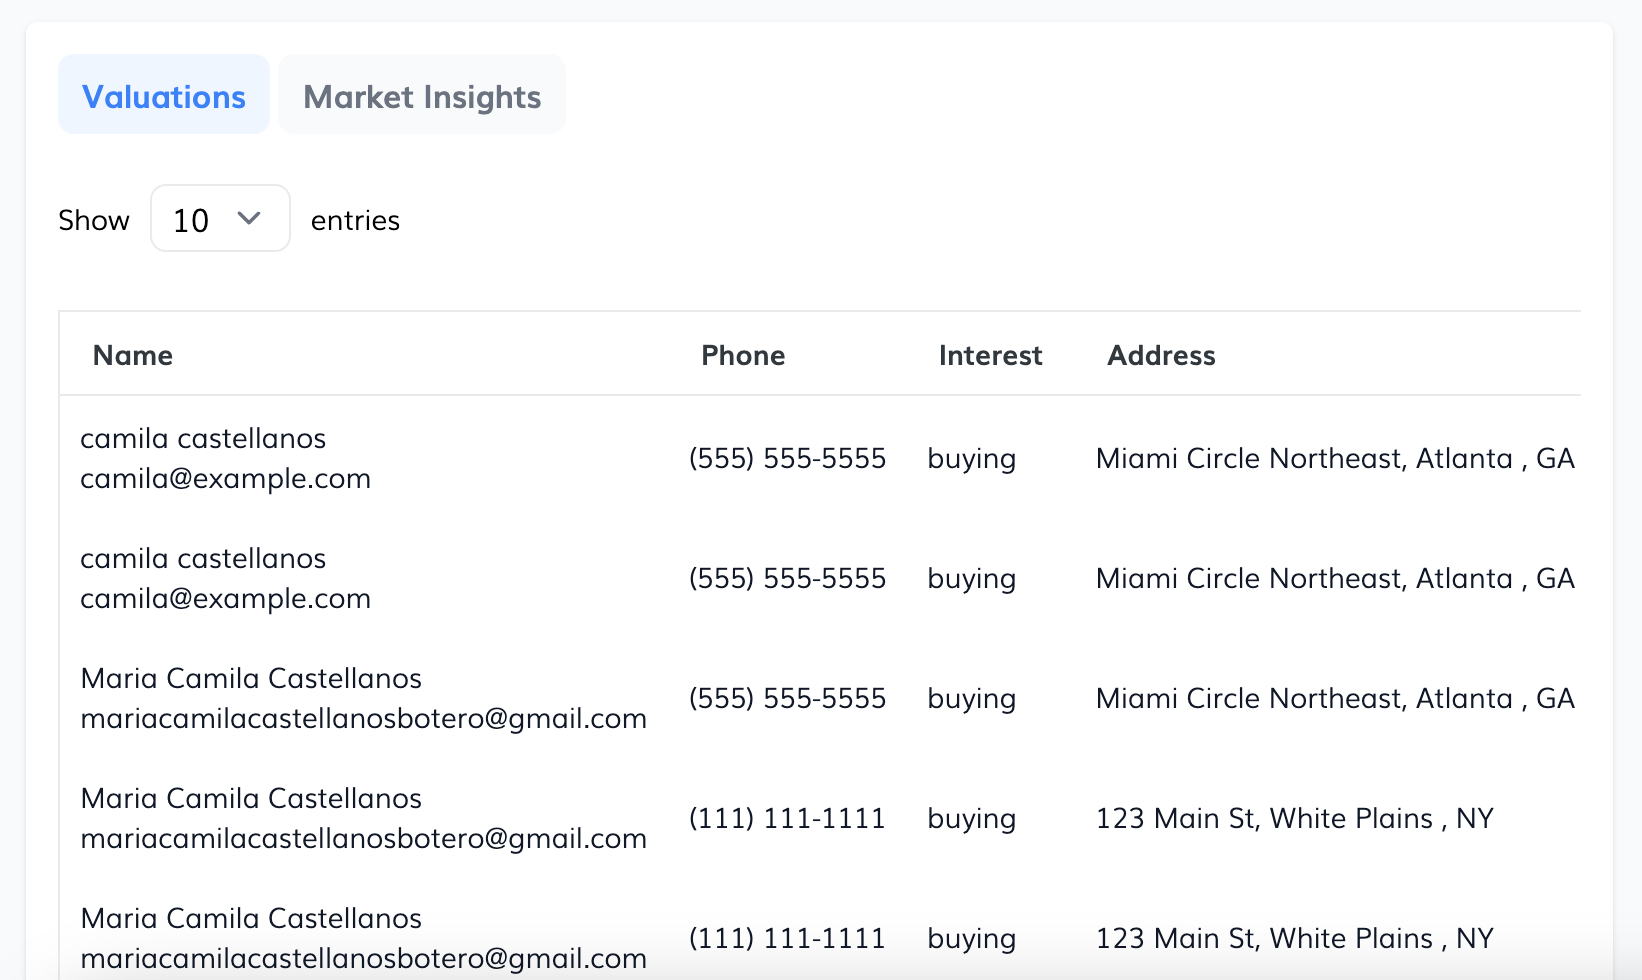The width and height of the screenshot is (1642, 980).
Task: Click the first 123 Main St, White Plains address
Action: tap(1294, 818)
